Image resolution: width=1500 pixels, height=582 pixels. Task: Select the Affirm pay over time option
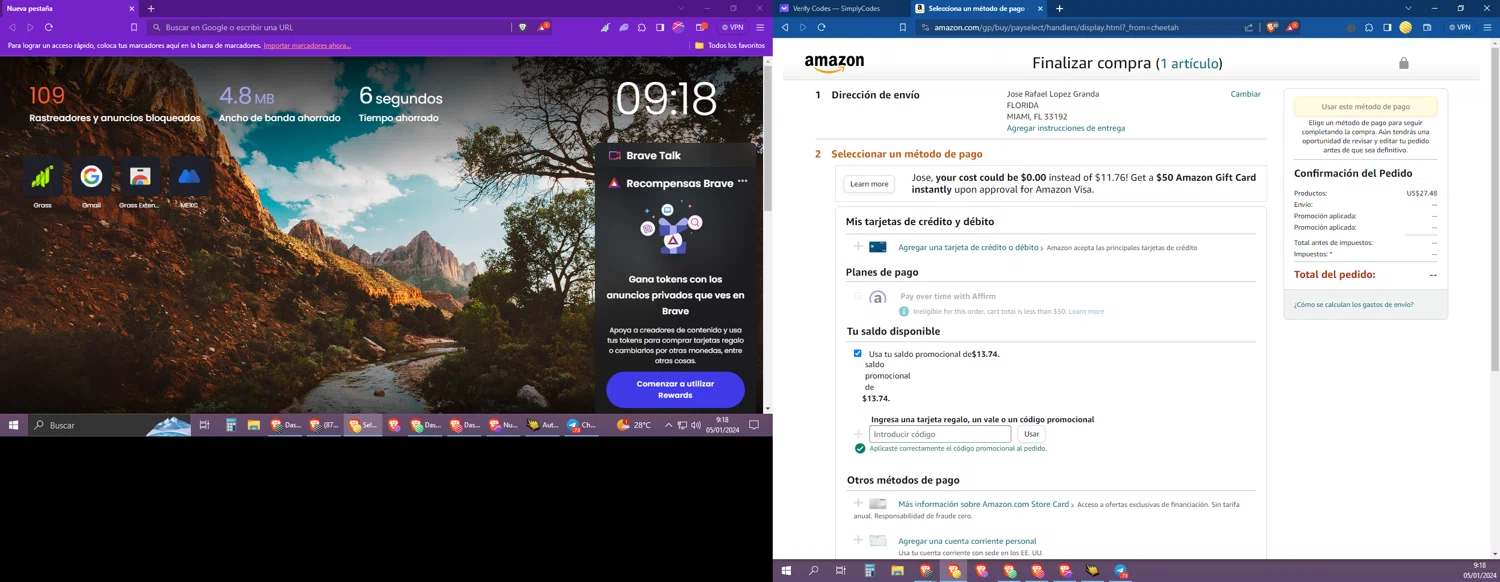click(x=857, y=296)
